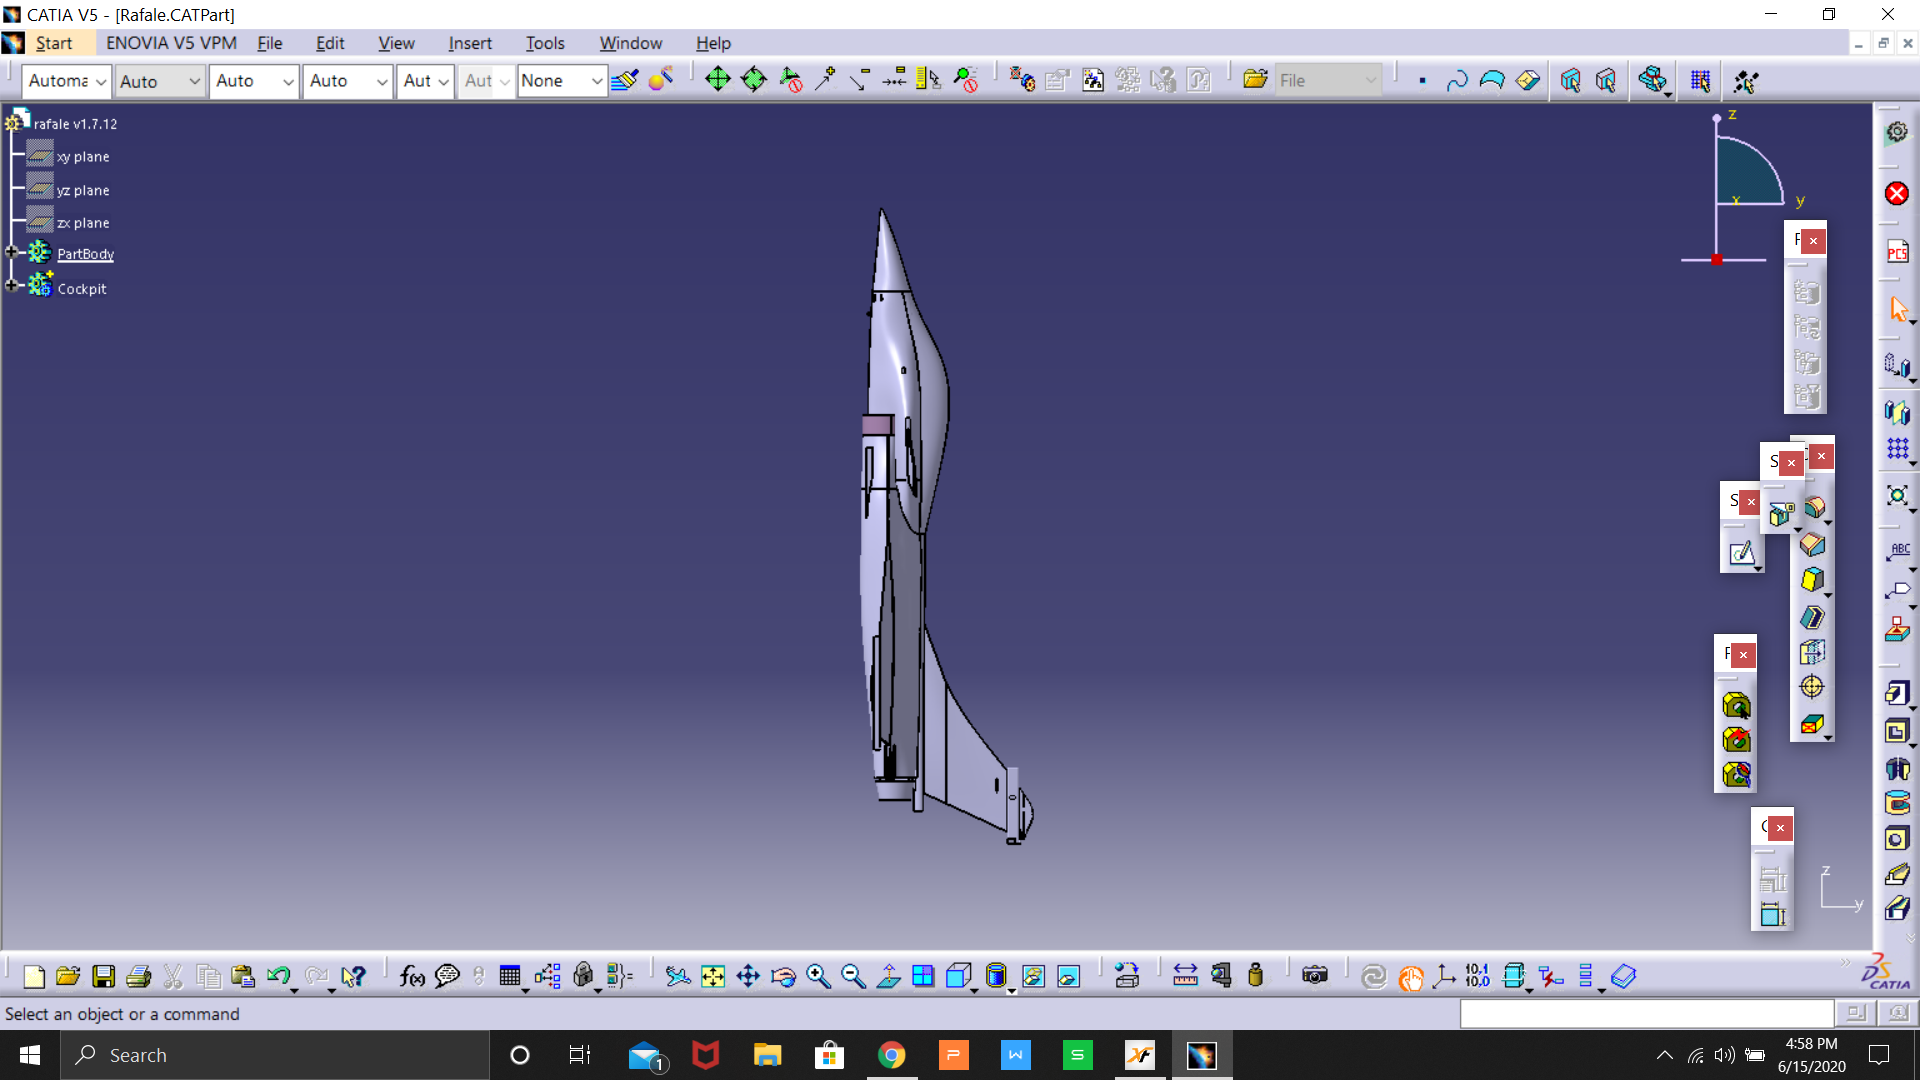Click the Undo arrow icon
The width and height of the screenshot is (1920, 1080).
click(279, 976)
